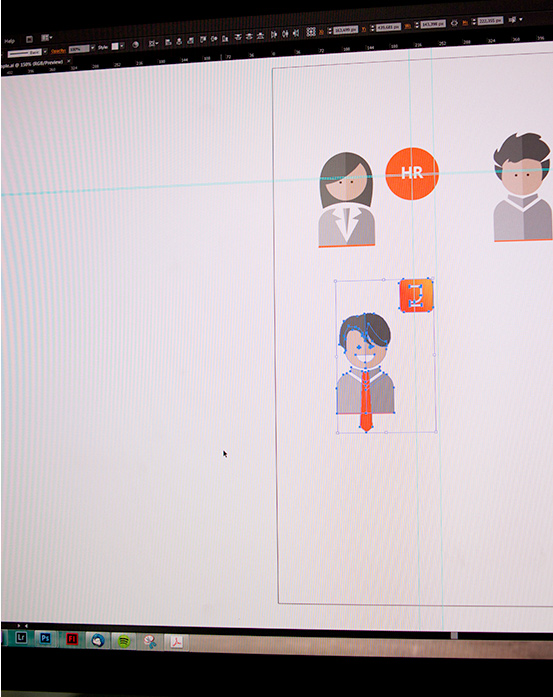Viewport: 553px width, 697px height.
Task: Expand the arrange documents dropdown
Action: pyautogui.click(x=47, y=38)
